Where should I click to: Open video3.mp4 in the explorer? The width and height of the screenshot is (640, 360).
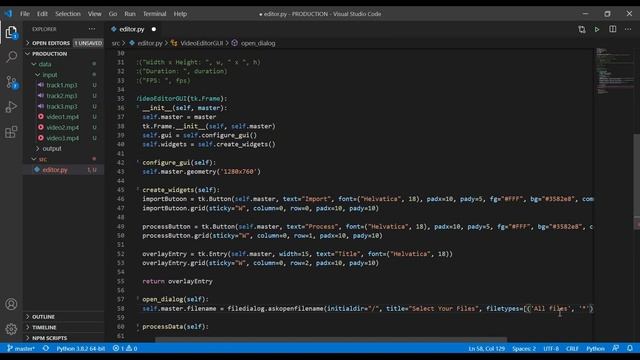point(64,138)
